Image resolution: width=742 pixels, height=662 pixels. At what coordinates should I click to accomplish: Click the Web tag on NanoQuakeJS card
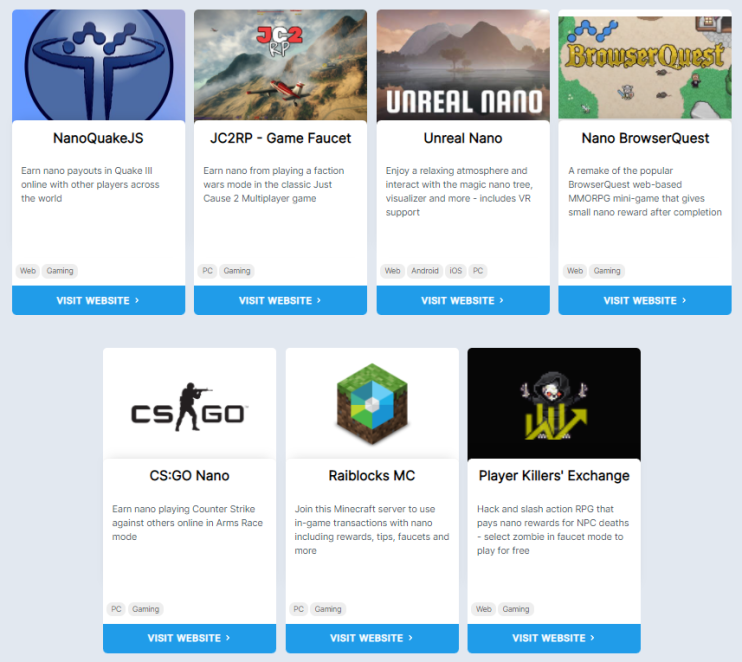point(27,271)
